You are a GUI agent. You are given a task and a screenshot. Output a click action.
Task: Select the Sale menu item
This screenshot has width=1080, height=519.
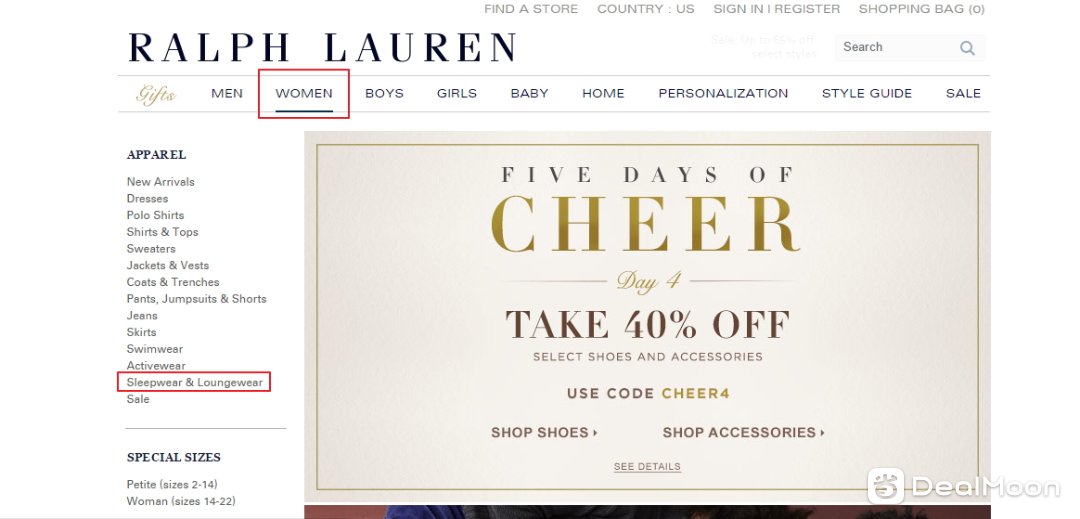click(x=963, y=94)
